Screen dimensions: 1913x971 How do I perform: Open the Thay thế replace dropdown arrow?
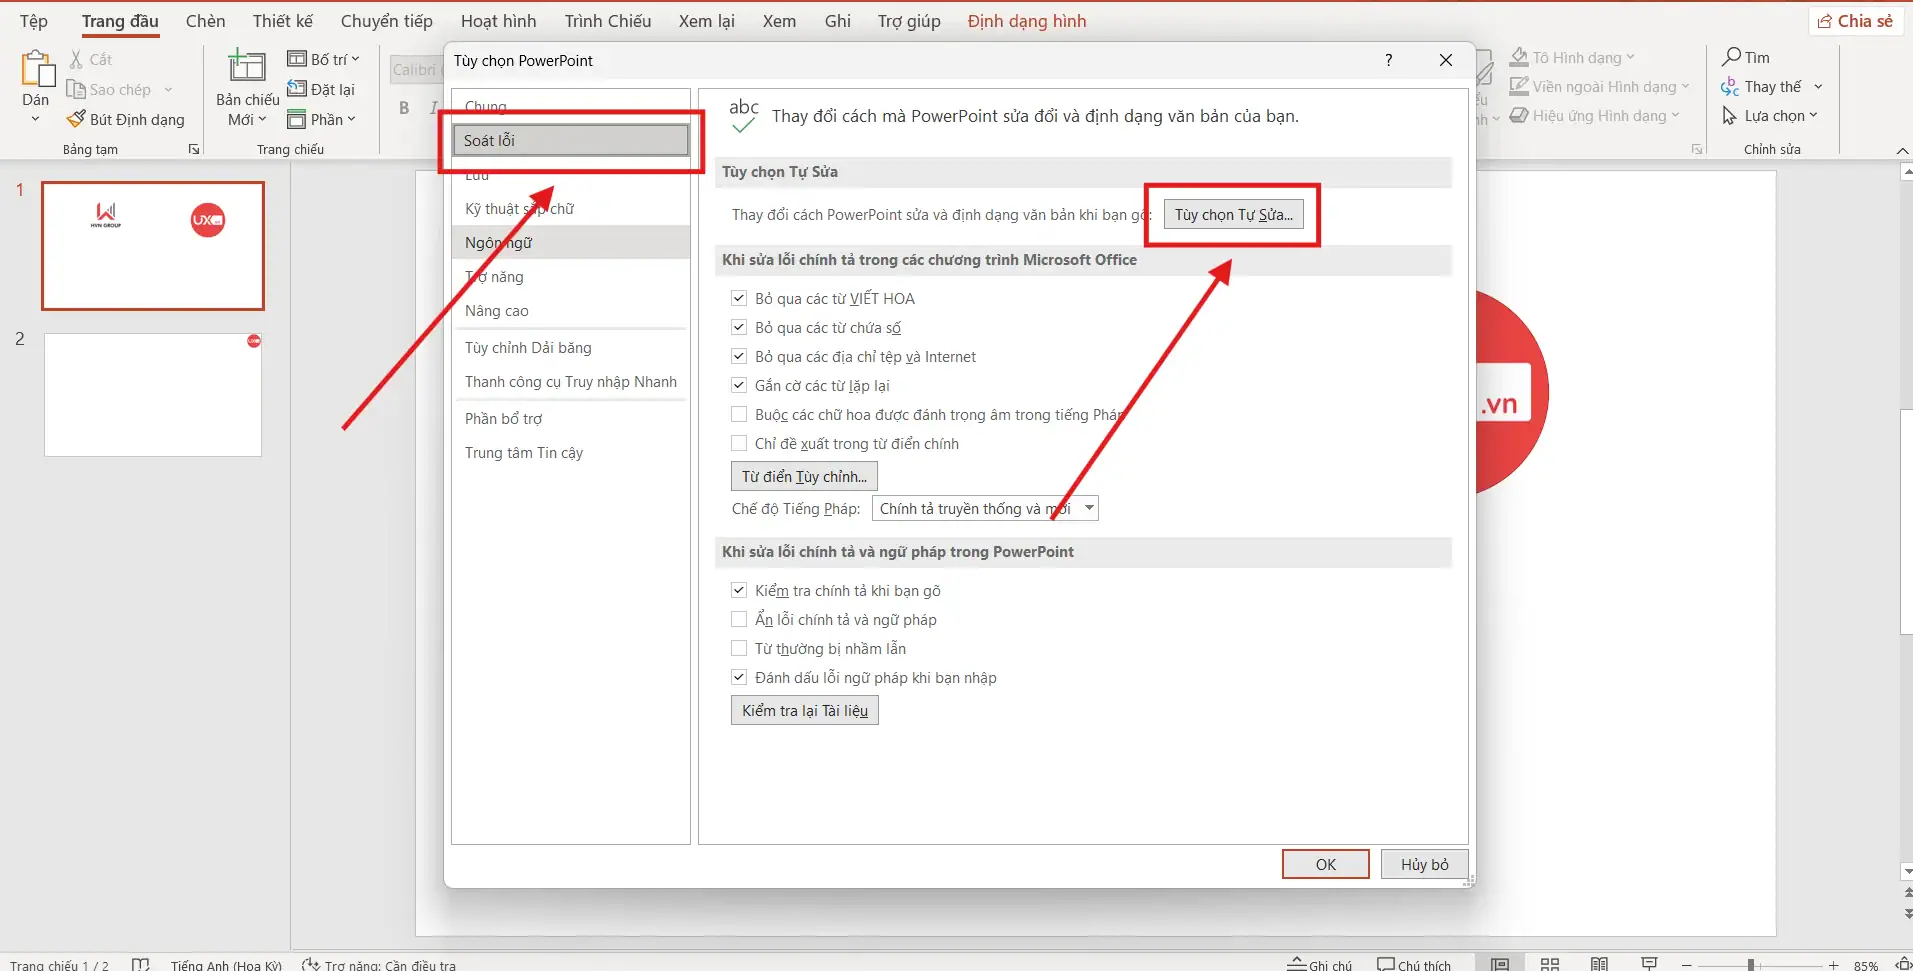(1818, 87)
